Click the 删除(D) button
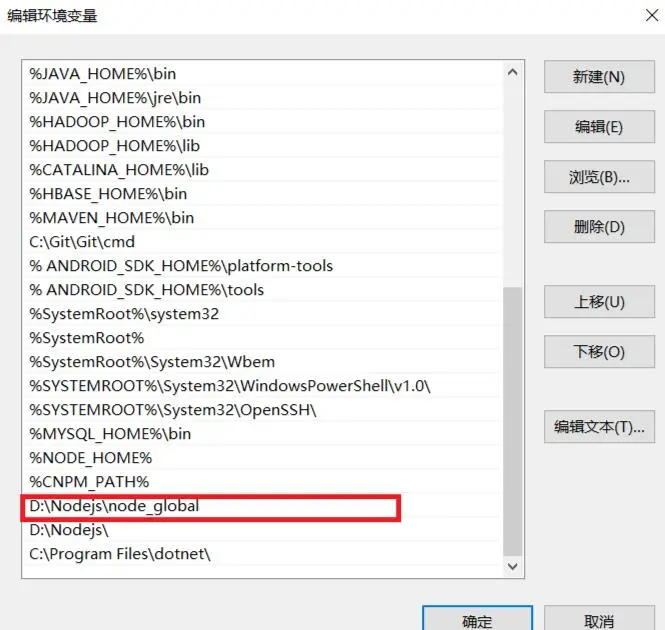 pos(599,227)
